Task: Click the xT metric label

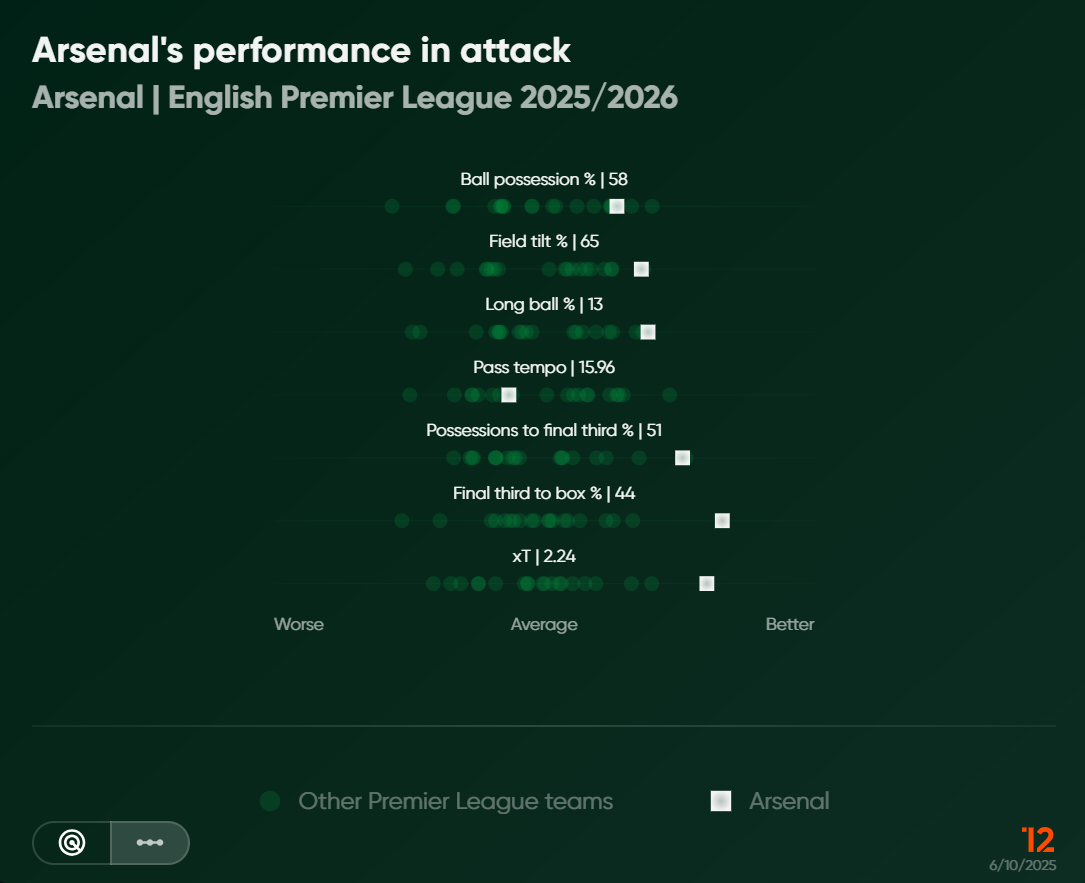Action: [x=544, y=556]
